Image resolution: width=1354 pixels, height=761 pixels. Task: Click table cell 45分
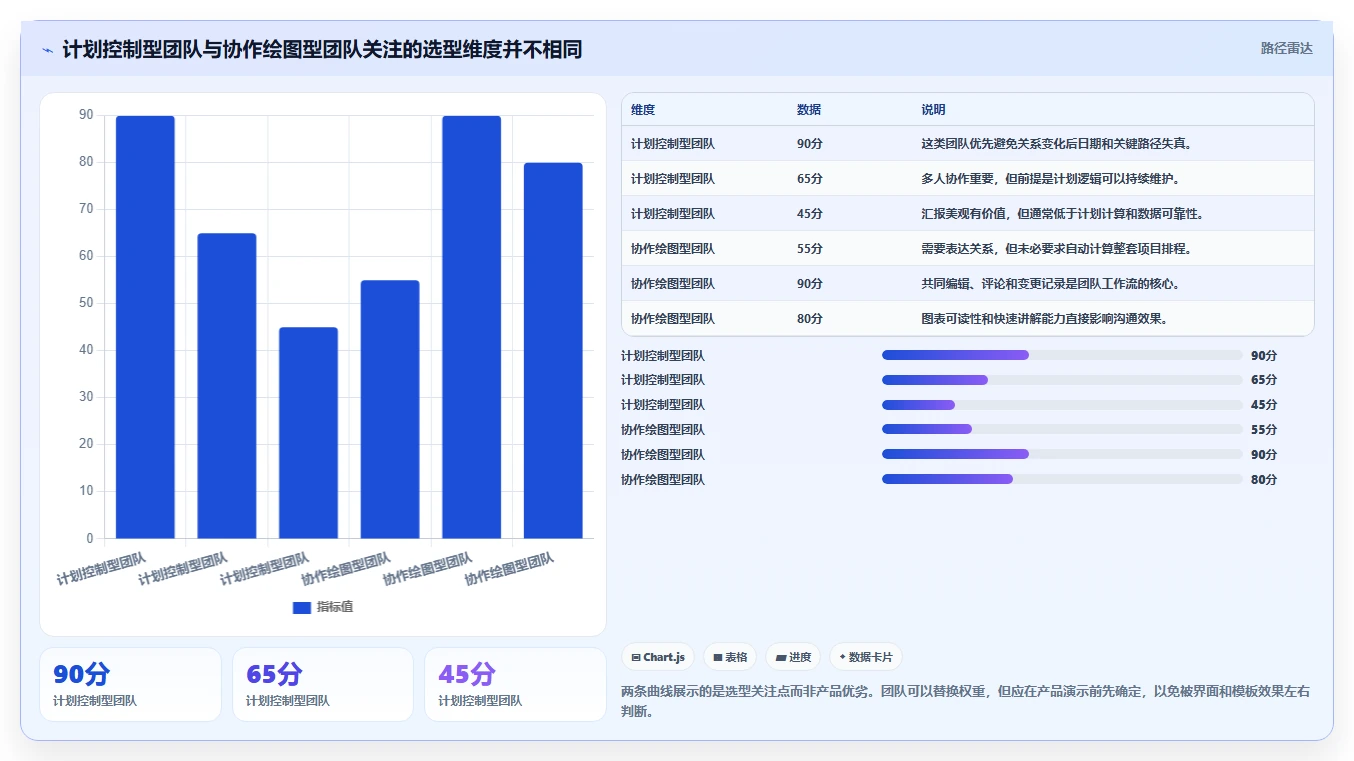[x=810, y=214]
